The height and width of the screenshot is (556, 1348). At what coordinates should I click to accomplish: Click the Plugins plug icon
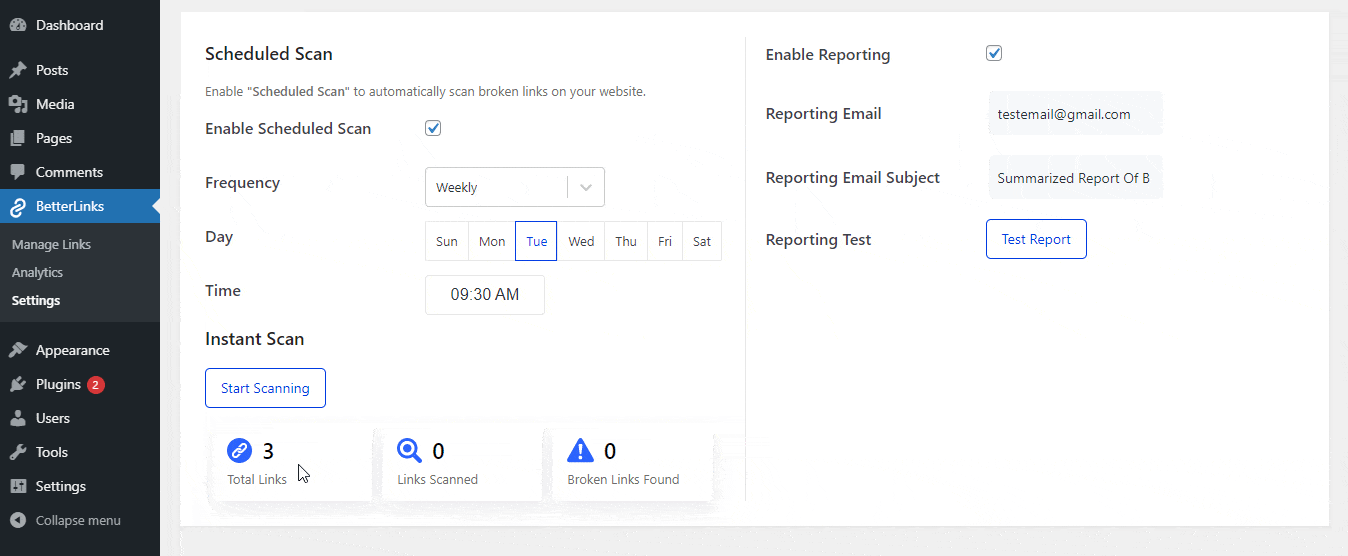(x=18, y=384)
